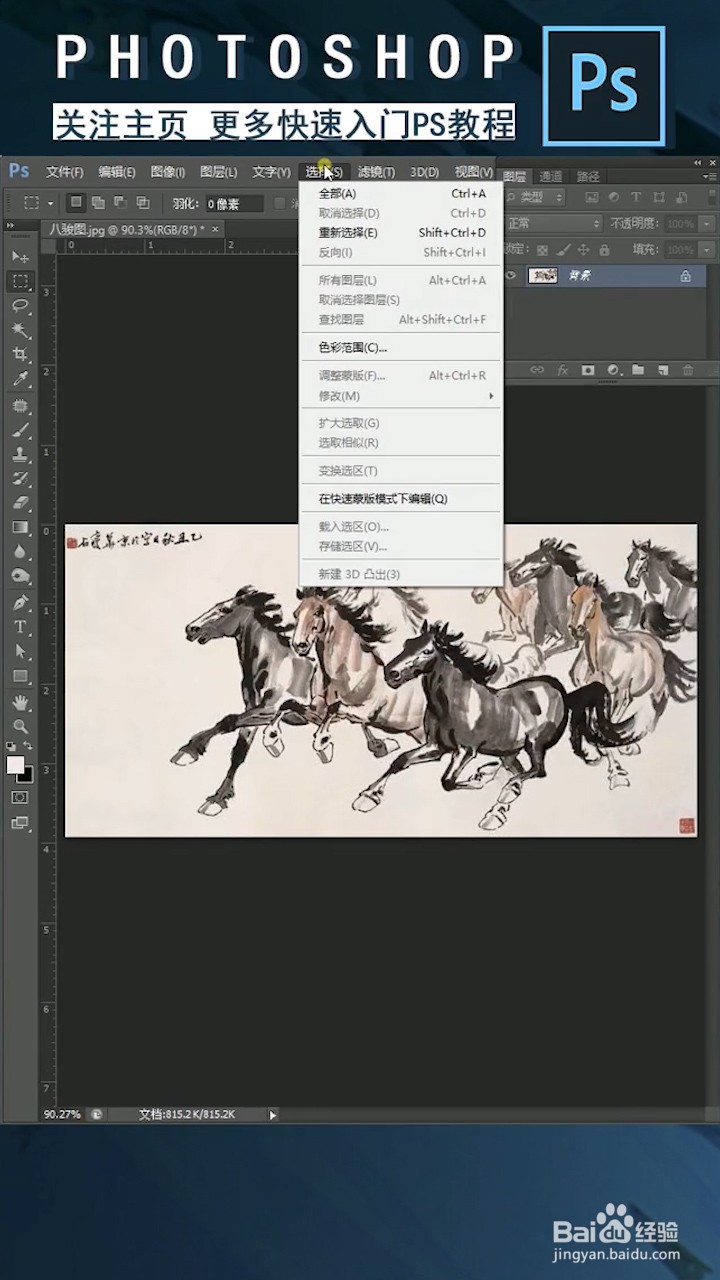The width and height of the screenshot is (720, 1280).
Task: Click the link layers icon
Action: click(x=537, y=370)
